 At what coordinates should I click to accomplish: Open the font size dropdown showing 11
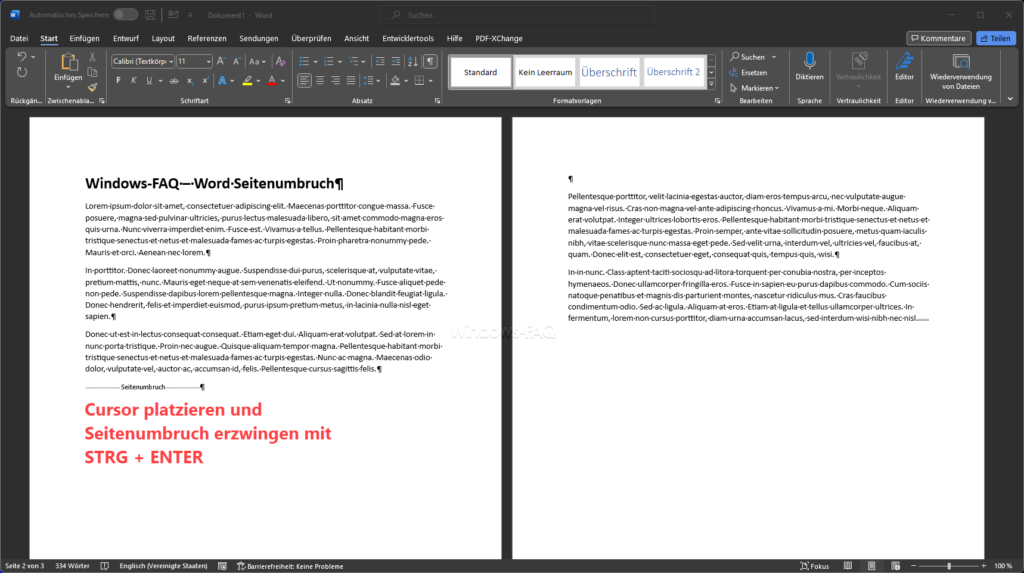pyautogui.click(x=208, y=61)
